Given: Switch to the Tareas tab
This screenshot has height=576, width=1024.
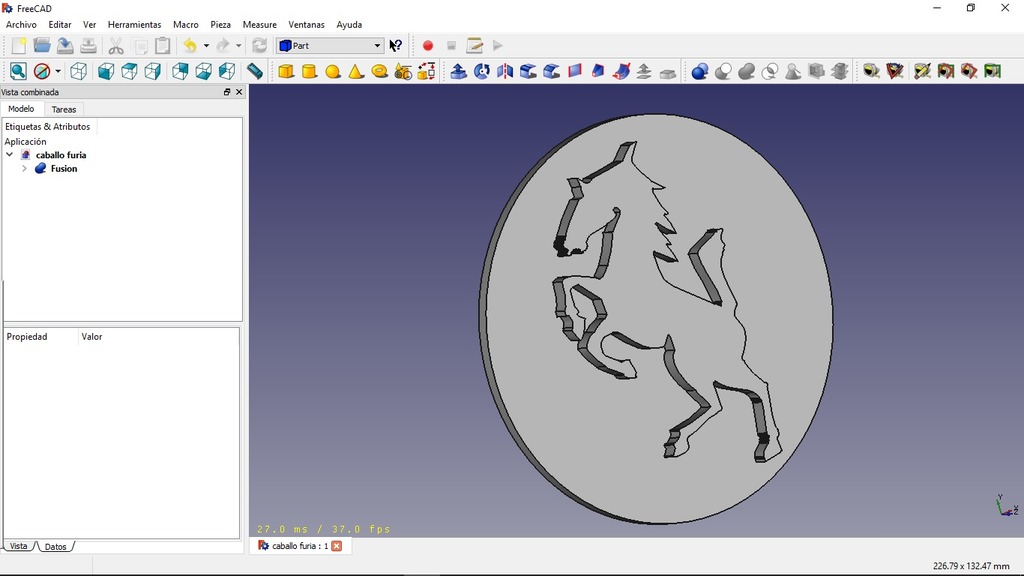Looking at the screenshot, I should 64,109.
